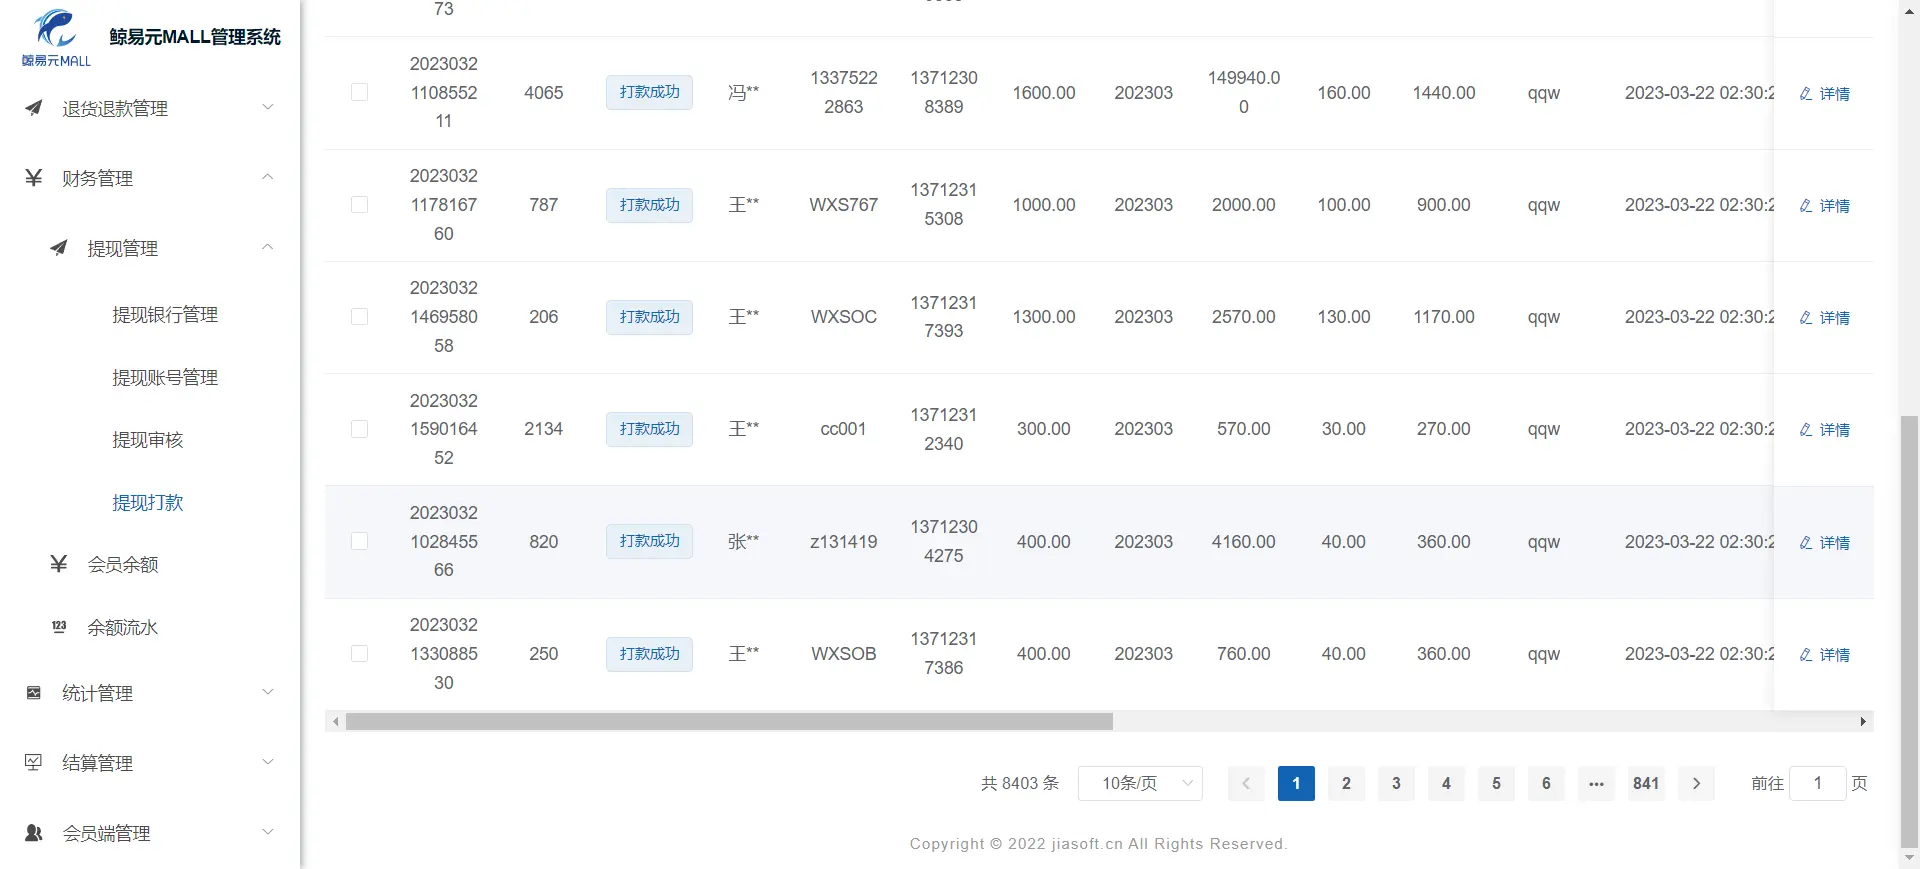Click current page 1 button
Image resolution: width=1920 pixels, height=869 pixels.
point(1296,783)
